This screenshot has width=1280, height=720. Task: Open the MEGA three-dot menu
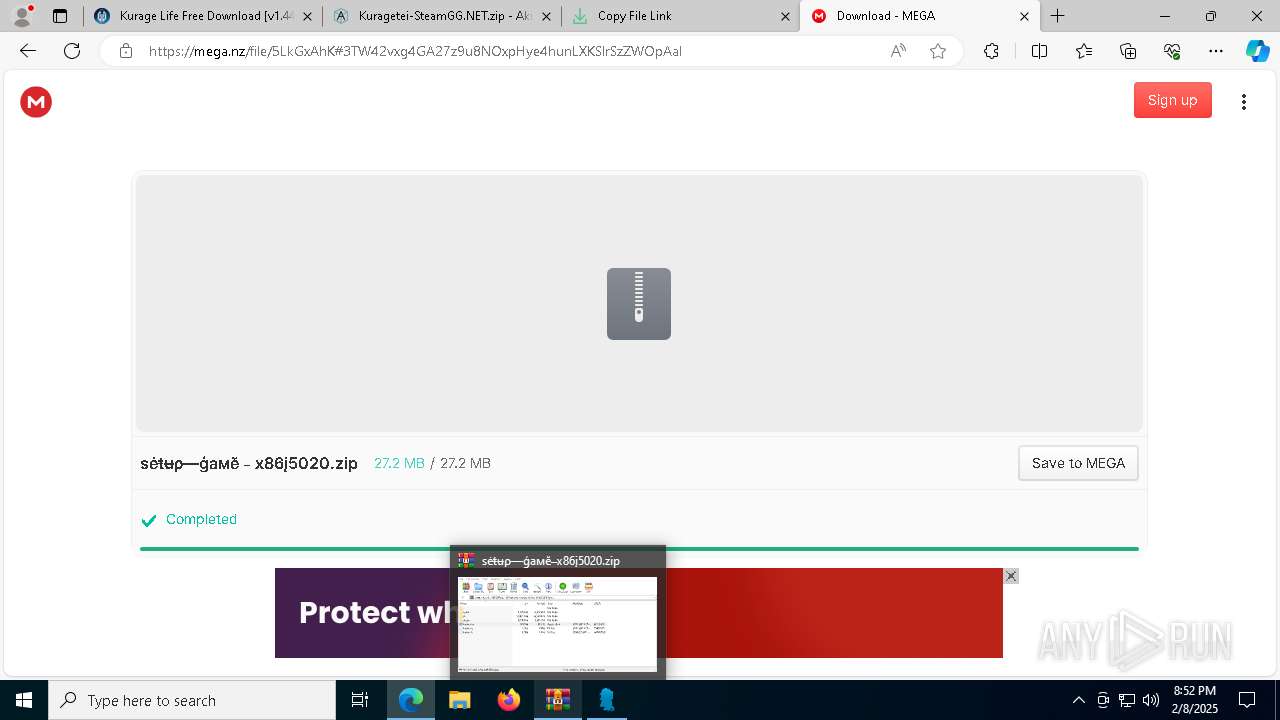tap(1244, 101)
